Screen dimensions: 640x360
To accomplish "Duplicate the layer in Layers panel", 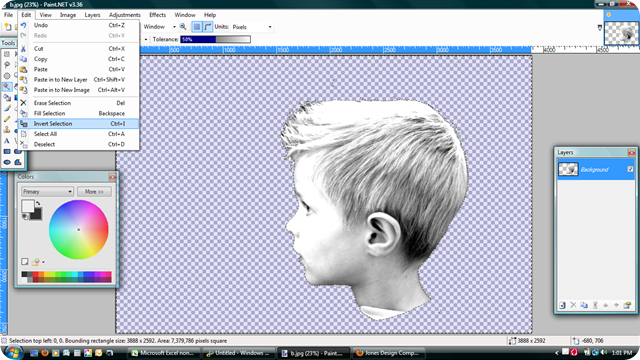I will tap(584, 305).
